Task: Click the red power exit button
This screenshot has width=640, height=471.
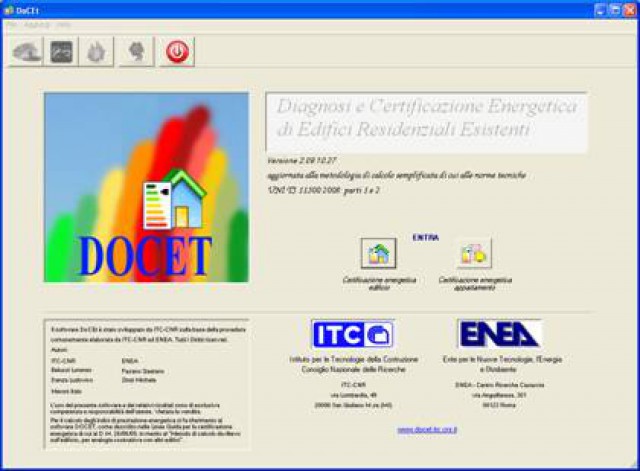Action: [177, 52]
